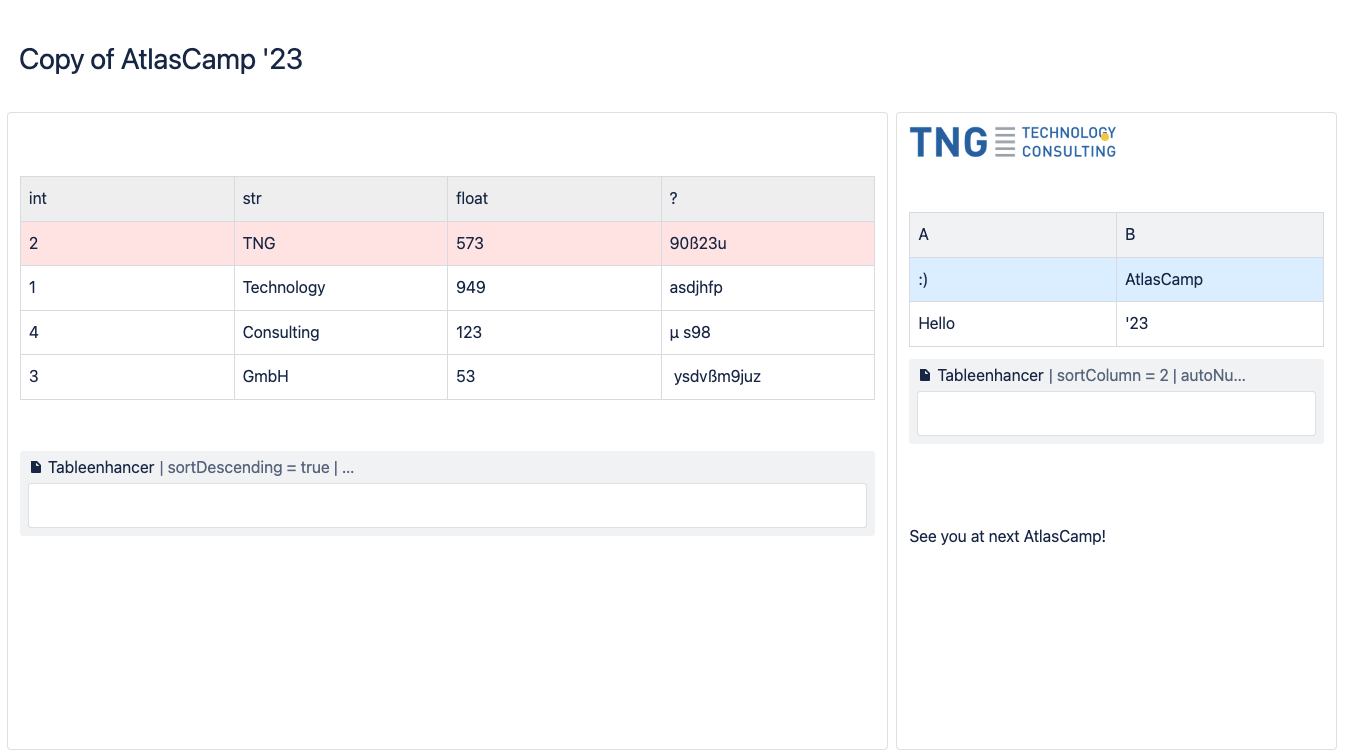The width and height of the screenshot is (1345, 756).
Task: Click the '?' column header
Action: coord(767,199)
